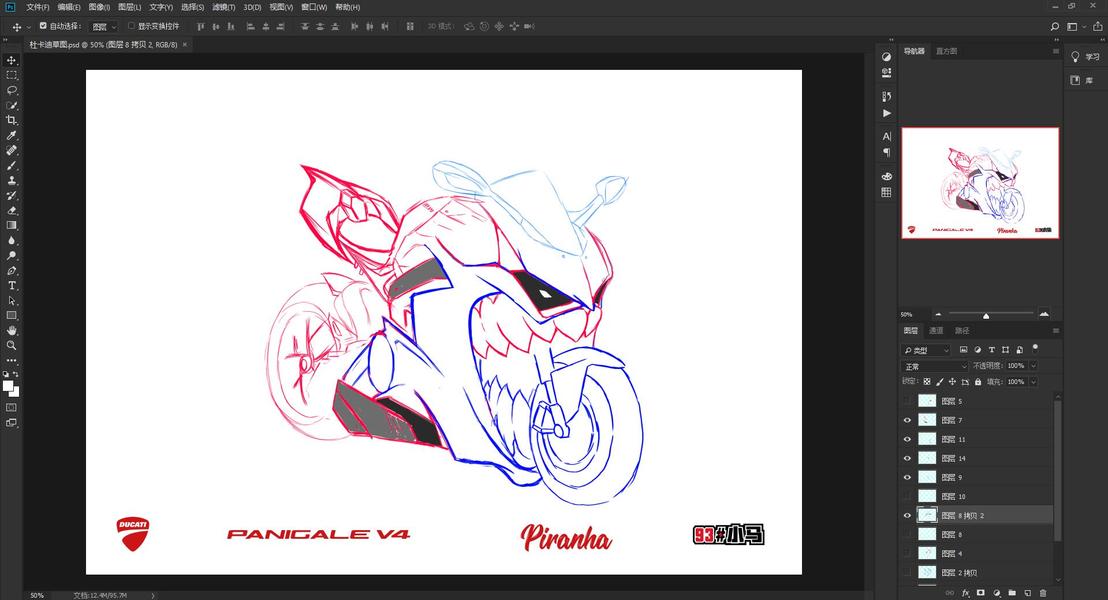Add new adjustment layer from bottom bar
Viewport: 1108px width, 600px height.
coord(996,593)
